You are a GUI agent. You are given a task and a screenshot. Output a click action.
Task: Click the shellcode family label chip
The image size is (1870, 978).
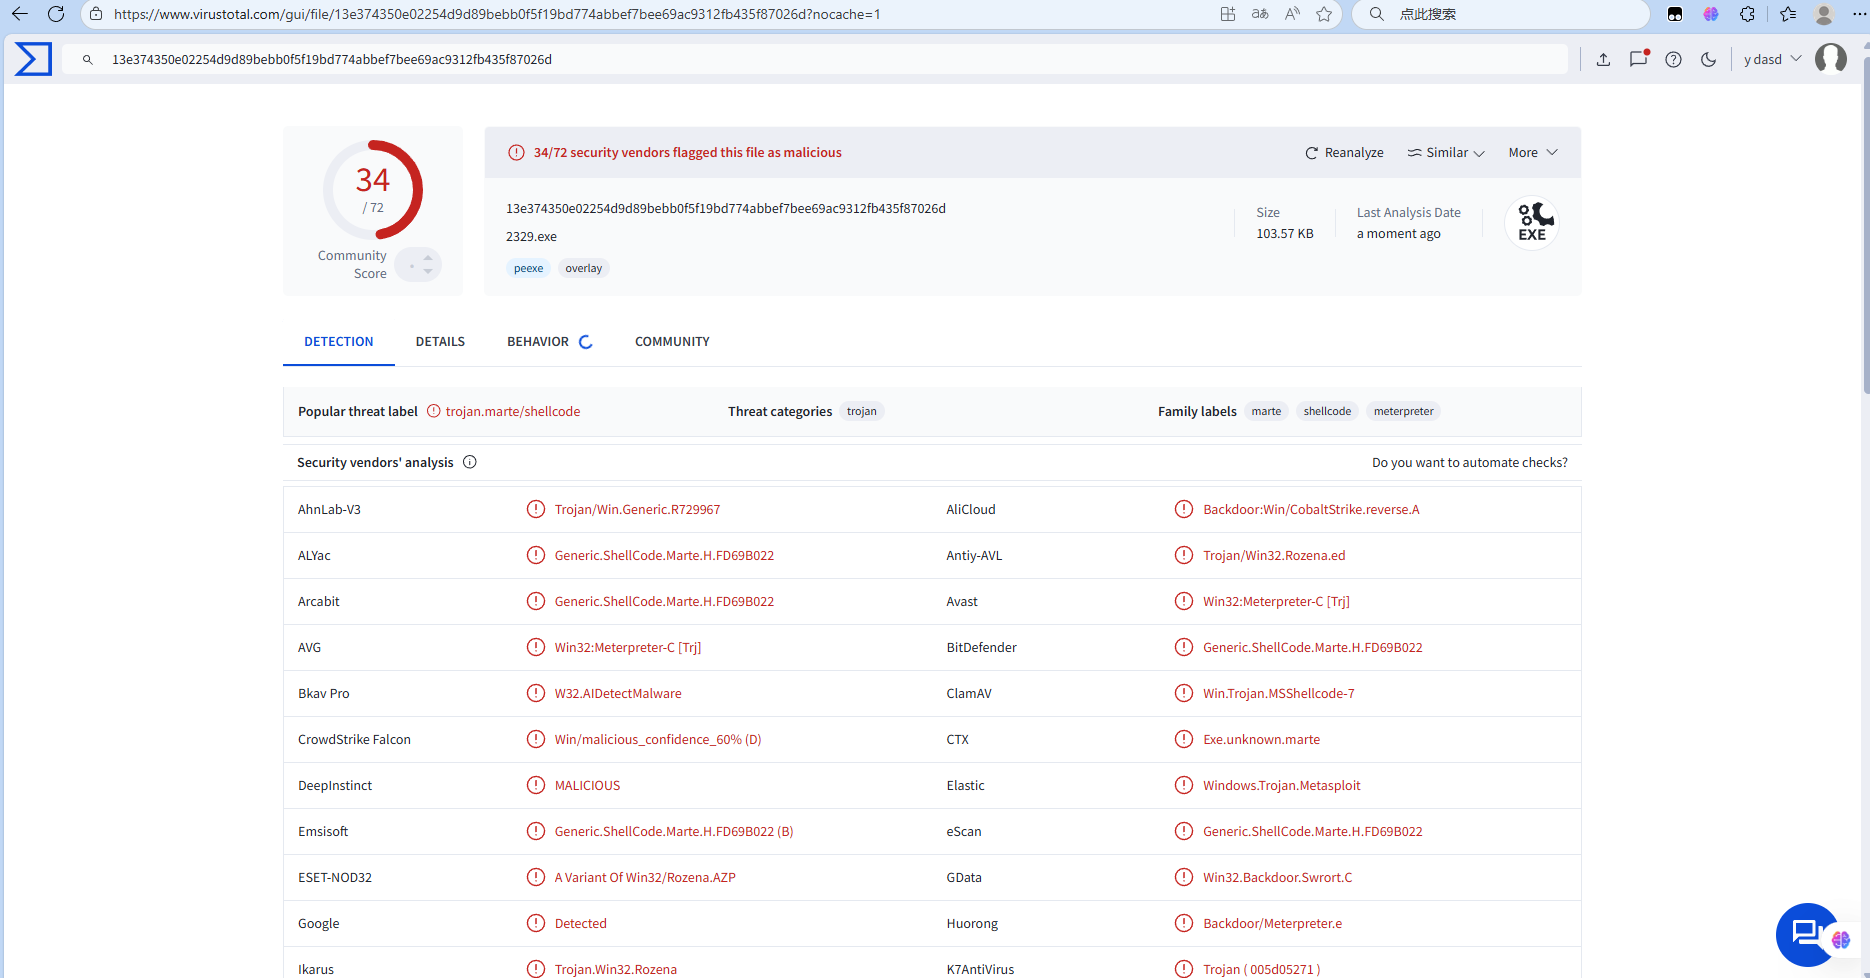[1327, 411]
